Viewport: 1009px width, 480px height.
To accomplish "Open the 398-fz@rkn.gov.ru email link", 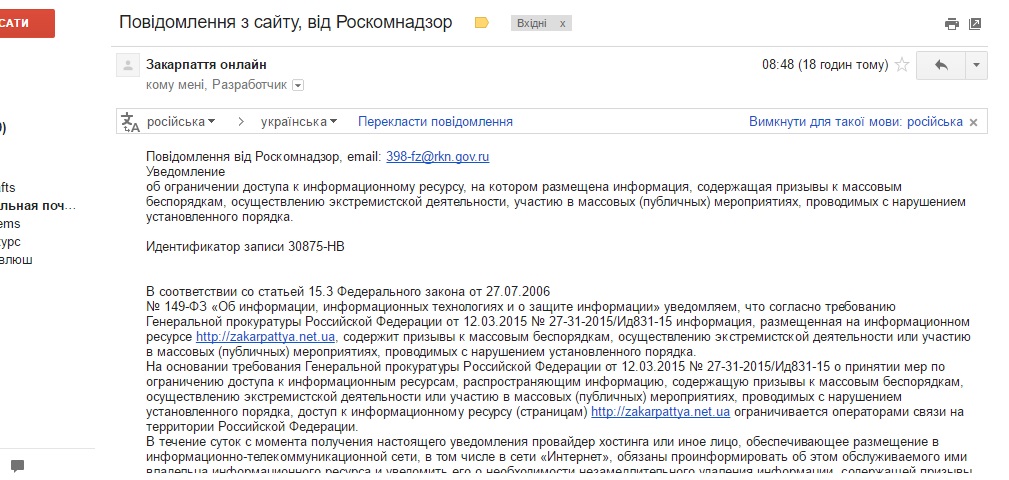I will coord(437,157).
